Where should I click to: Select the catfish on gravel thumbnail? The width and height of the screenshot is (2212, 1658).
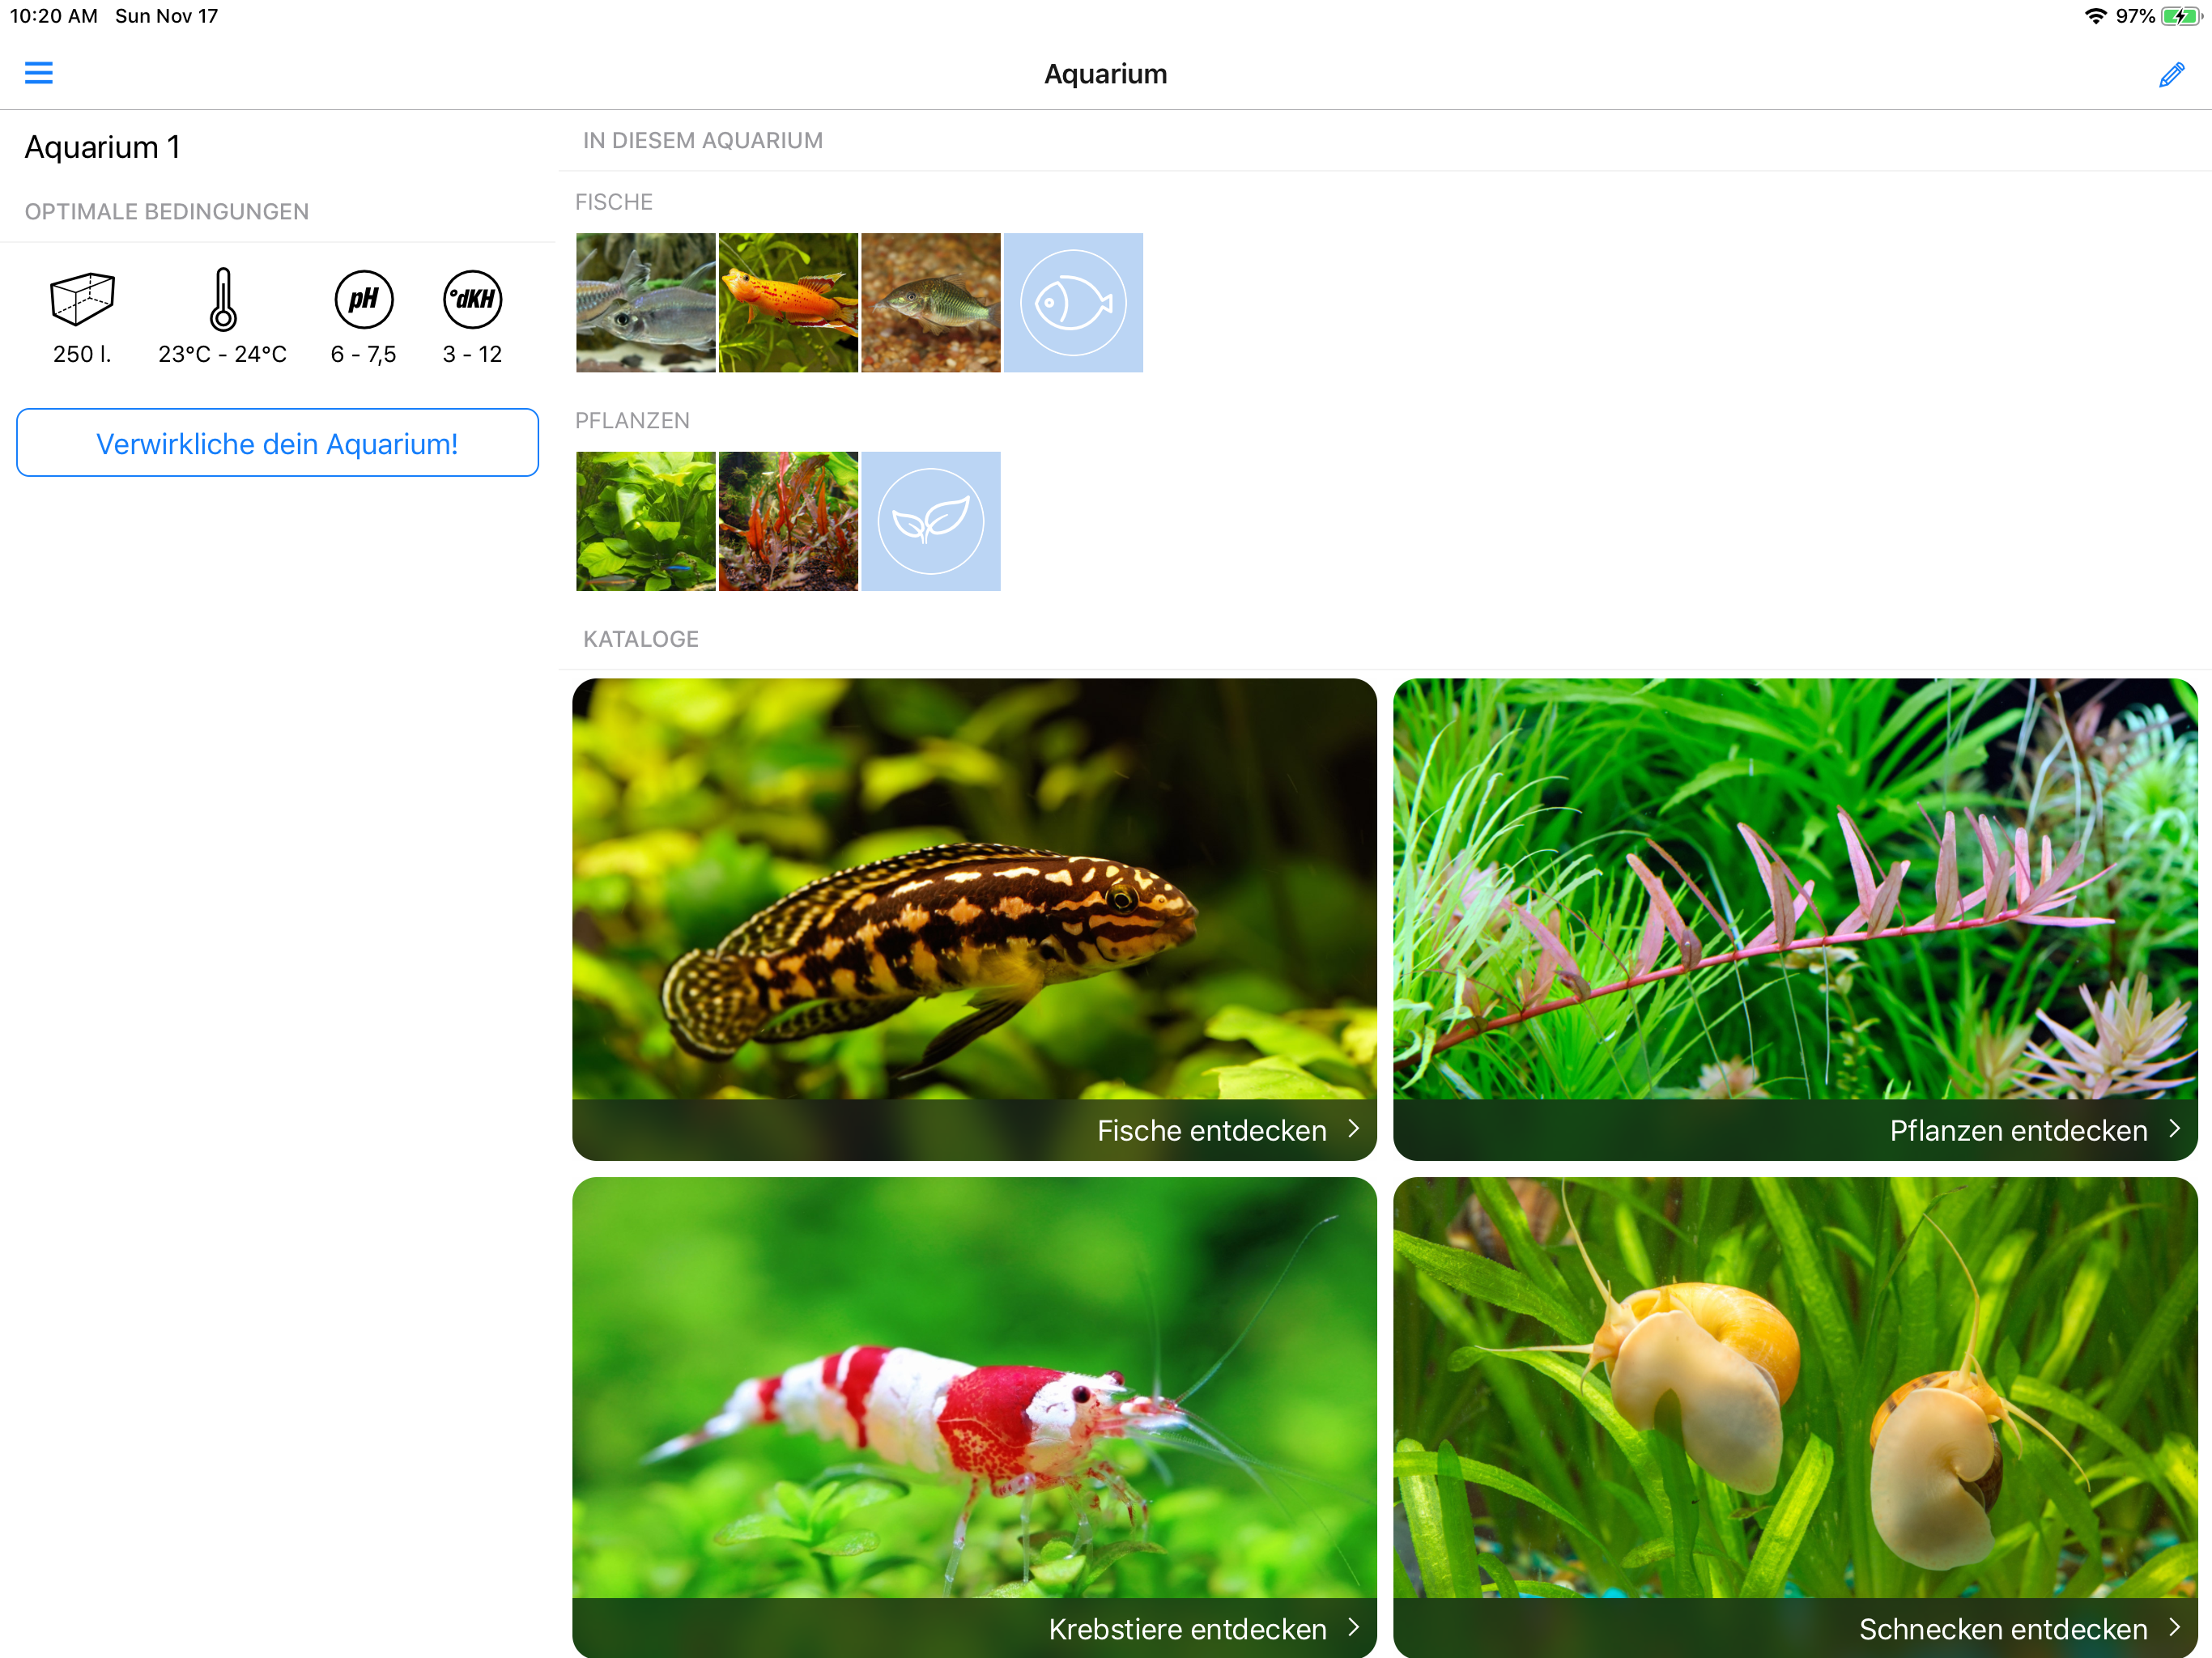tap(930, 303)
